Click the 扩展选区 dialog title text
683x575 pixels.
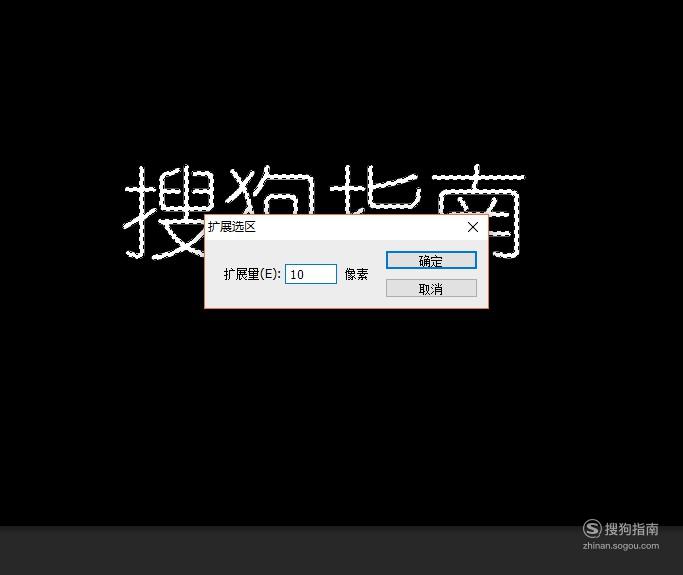(x=231, y=227)
